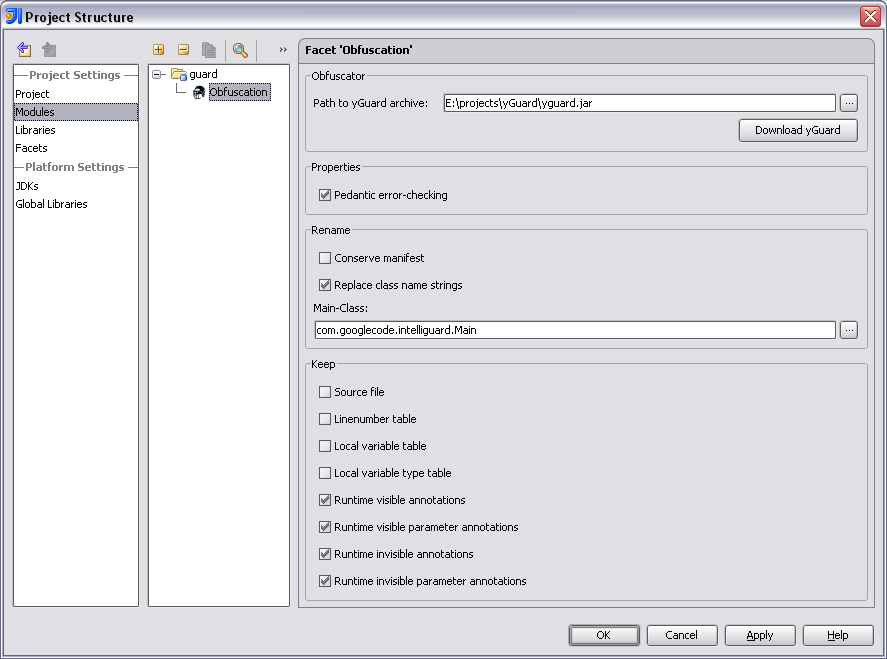Screen dimensions: 887x659
Task: Click the remove (minus) toolbar icon
Action: (183, 50)
